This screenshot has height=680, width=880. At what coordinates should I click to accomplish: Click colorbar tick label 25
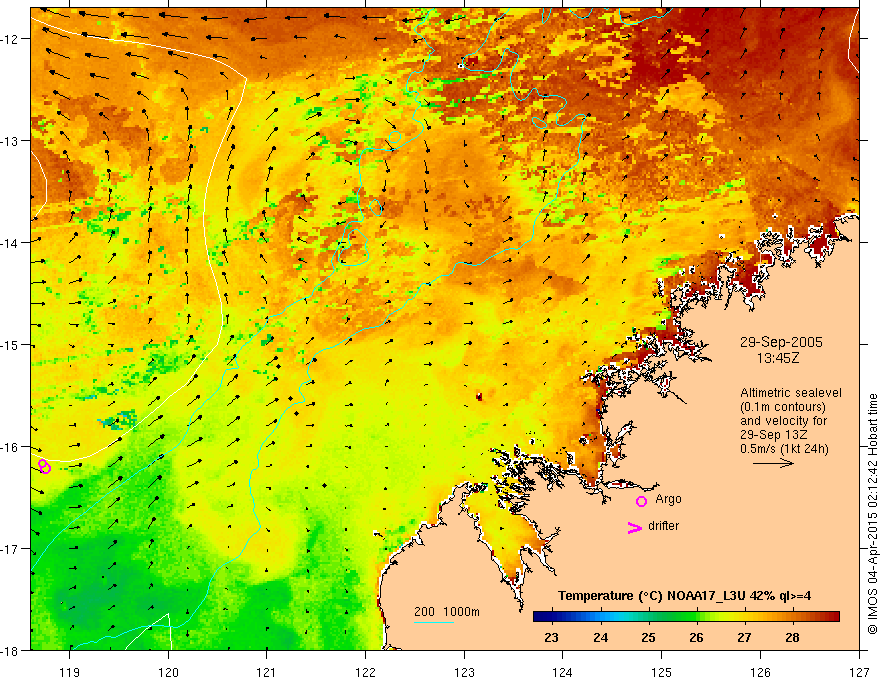coord(648,637)
